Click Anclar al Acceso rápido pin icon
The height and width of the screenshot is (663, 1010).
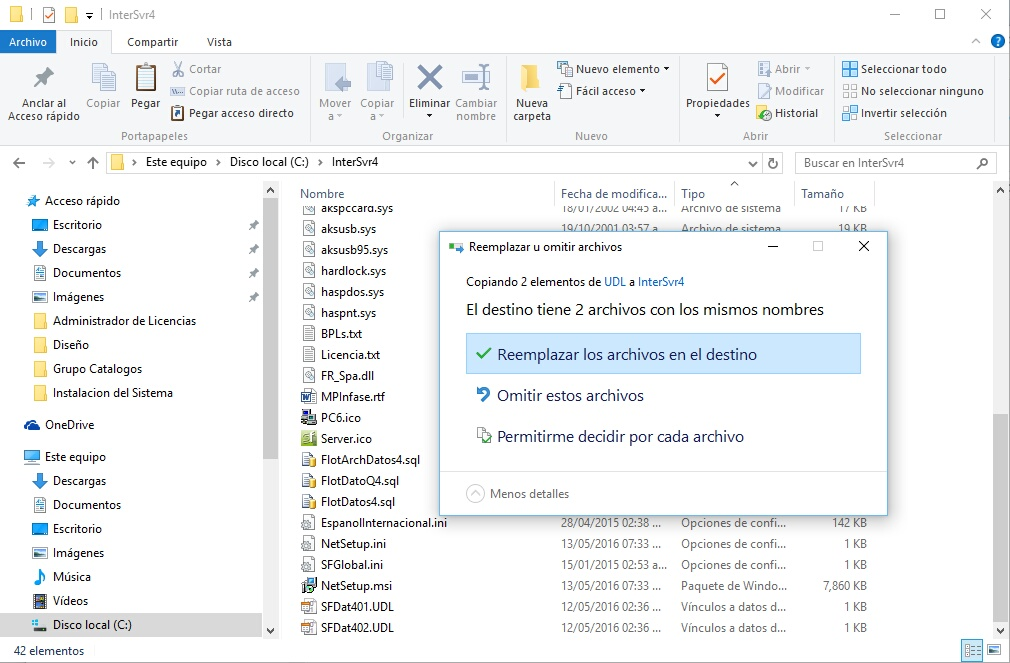[x=44, y=78]
